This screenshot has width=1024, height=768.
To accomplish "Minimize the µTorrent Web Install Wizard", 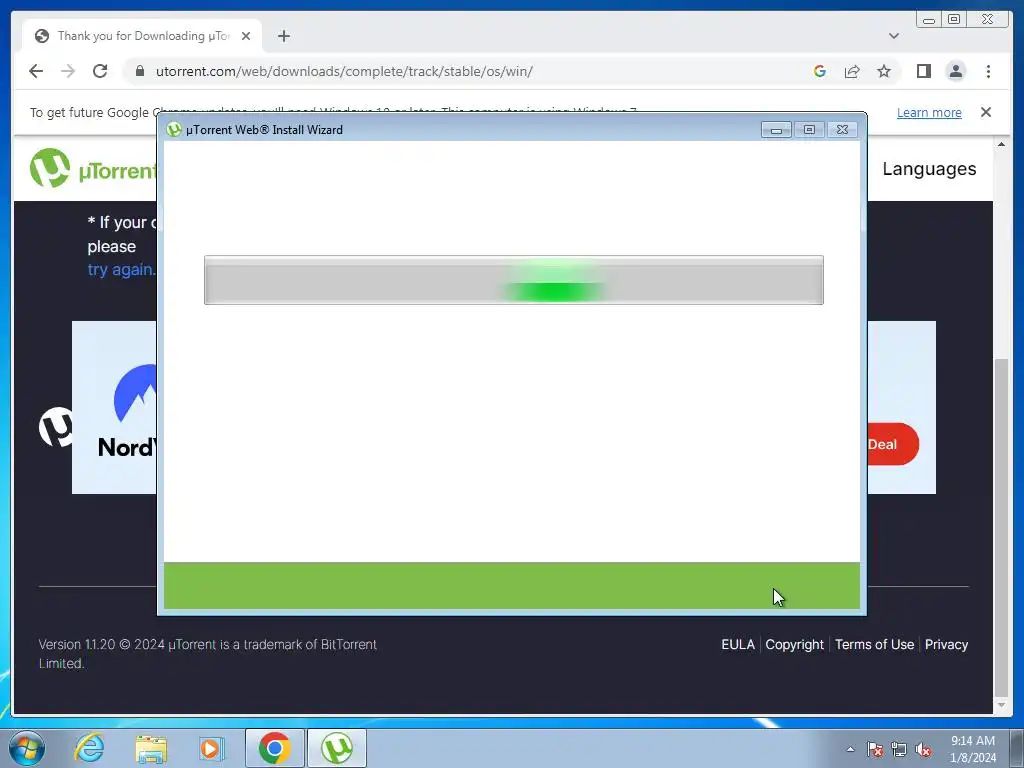I will click(x=776, y=129).
